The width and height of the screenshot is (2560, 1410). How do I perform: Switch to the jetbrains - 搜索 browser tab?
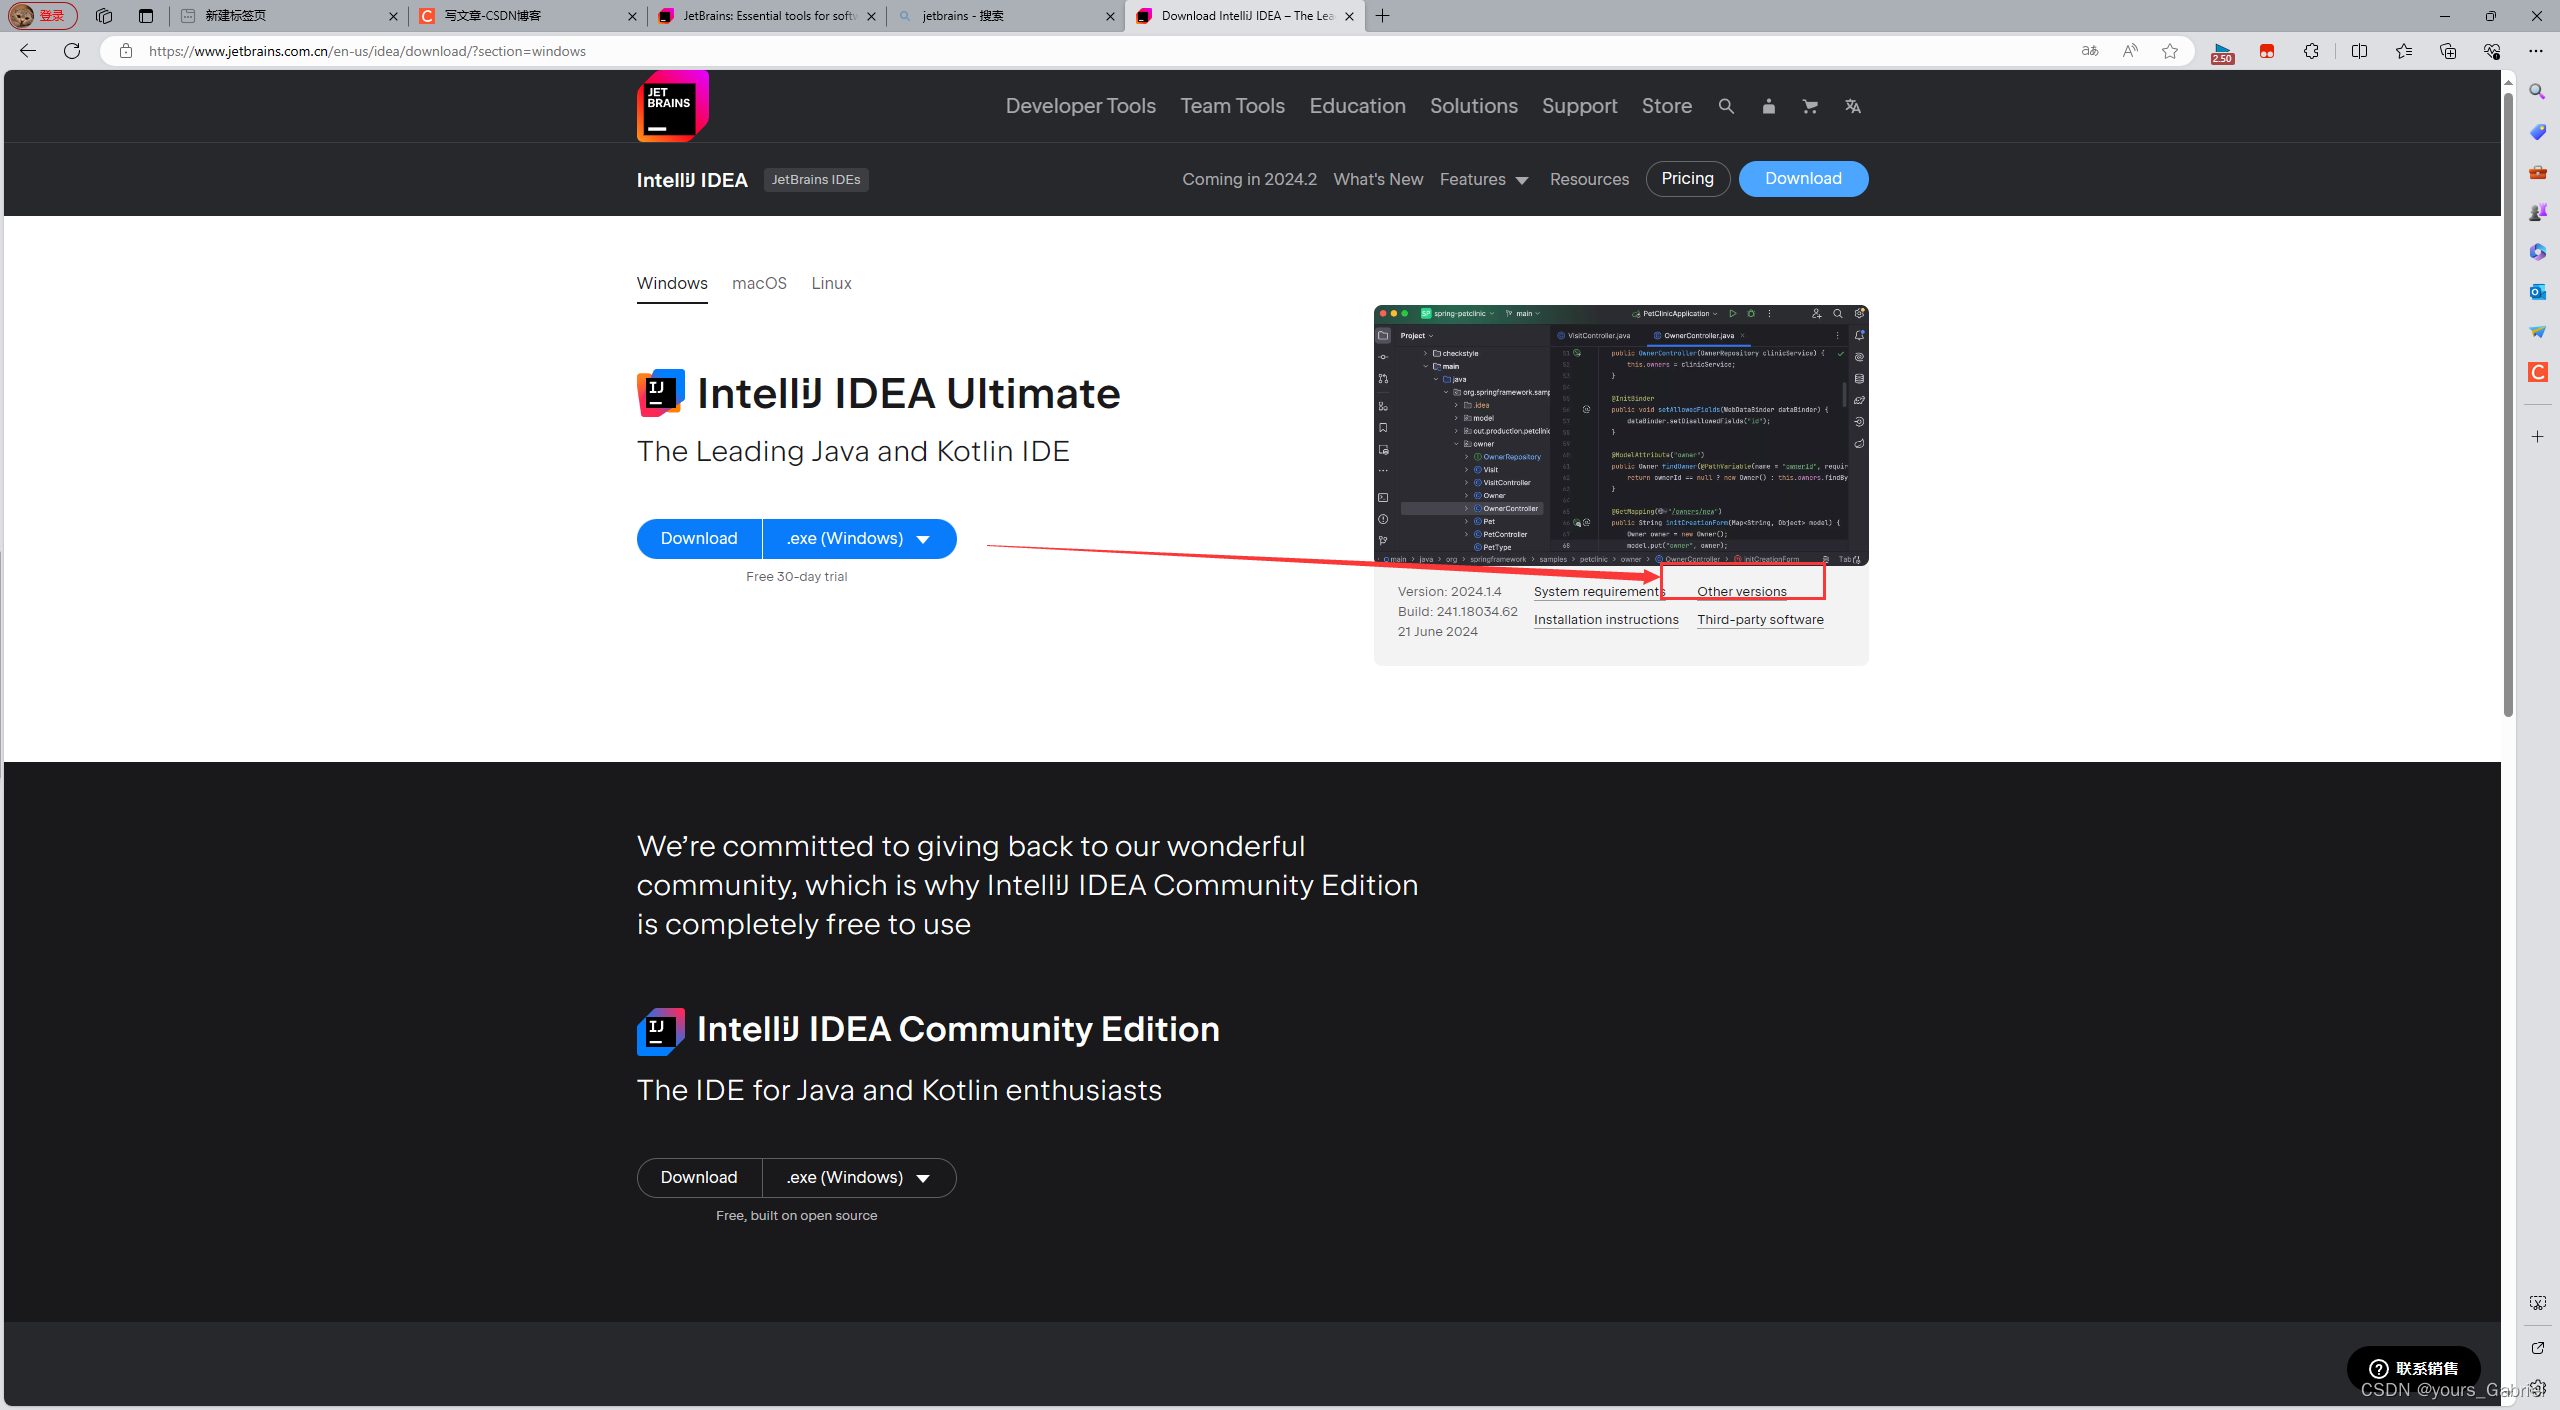click(1006, 16)
